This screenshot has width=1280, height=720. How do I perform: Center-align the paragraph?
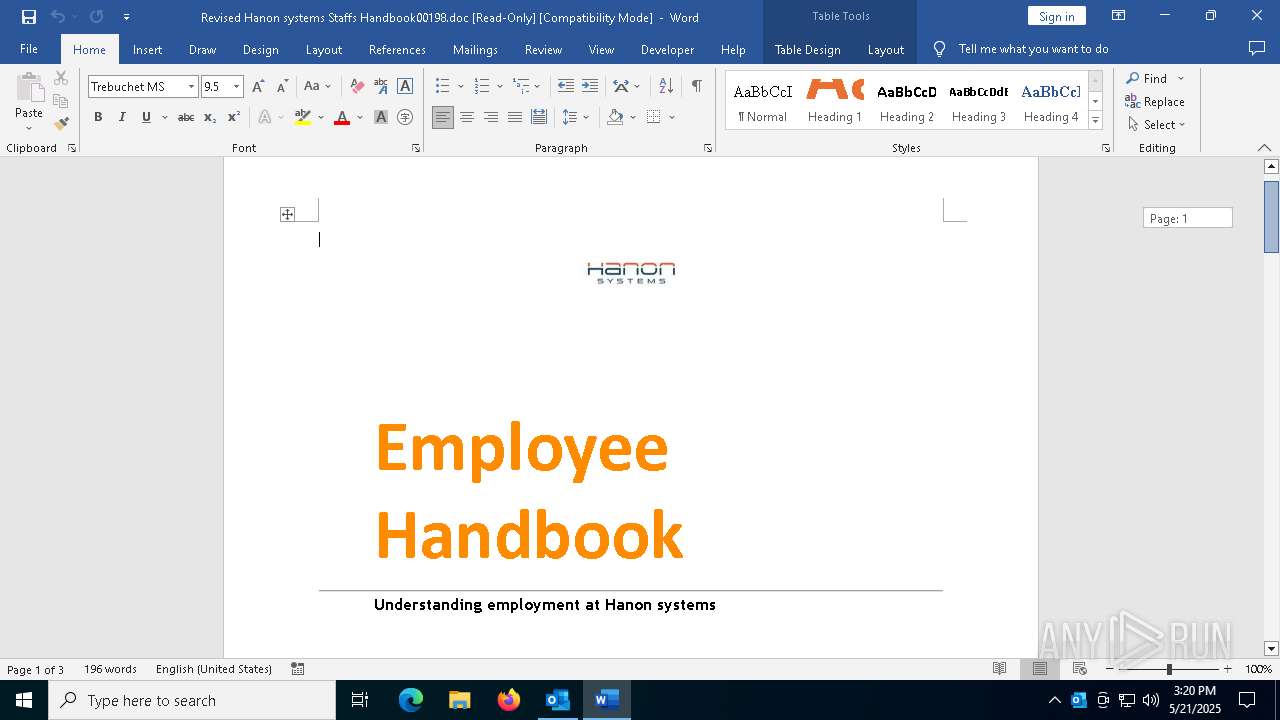click(x=467, y=117)
